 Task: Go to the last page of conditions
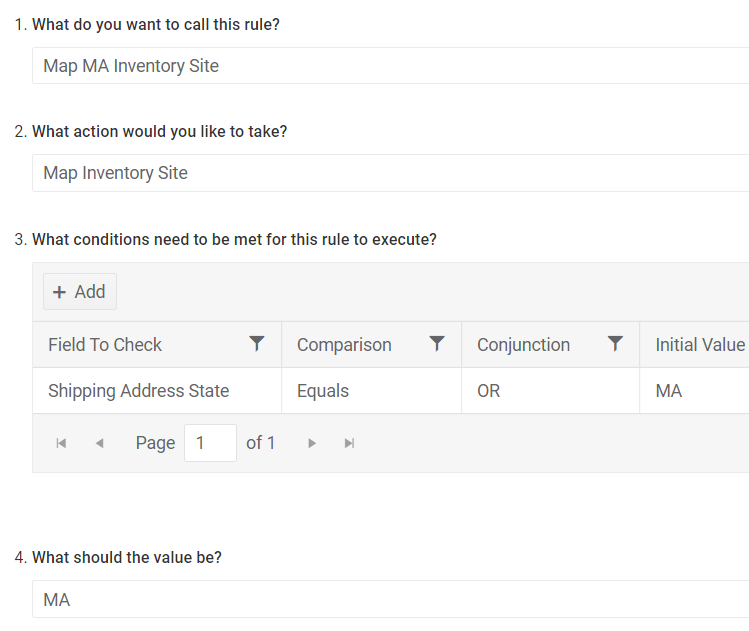(x=349, y=443)
